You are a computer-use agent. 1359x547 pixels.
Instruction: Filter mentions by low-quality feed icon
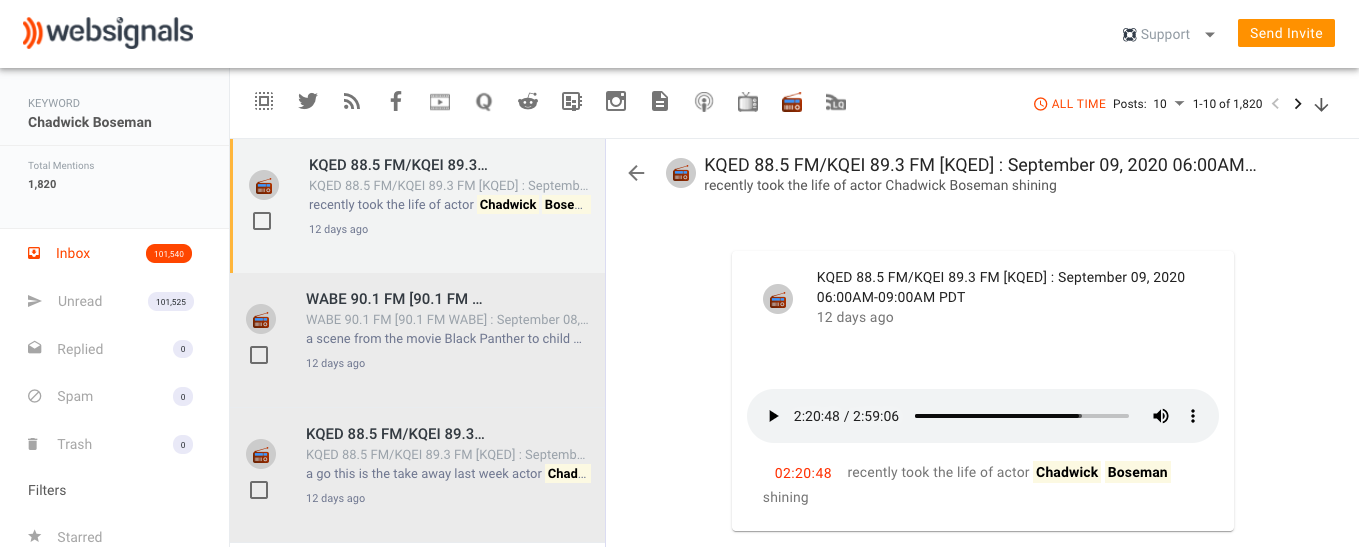pos(836,102)
